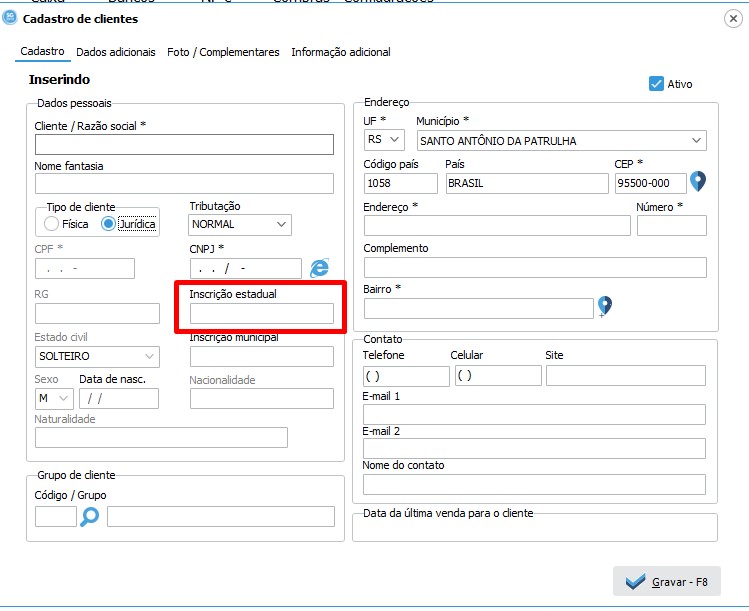Click the Internet Explorer CNPJ lookup icon

(x=319, y=267)
